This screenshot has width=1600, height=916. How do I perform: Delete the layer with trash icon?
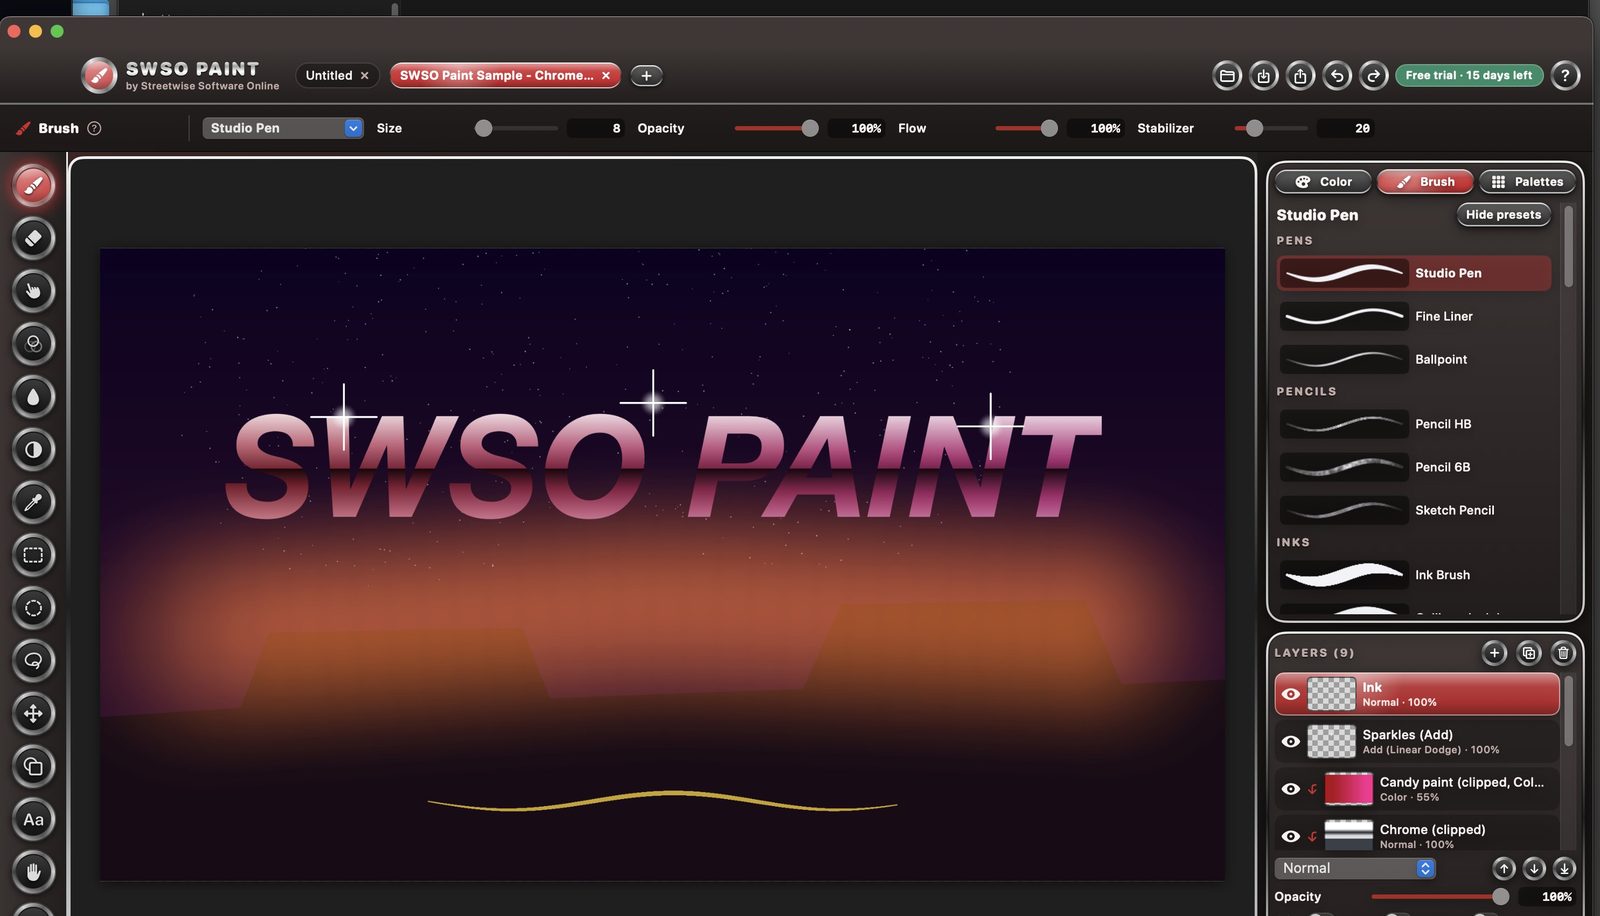tap(1563, 653)
